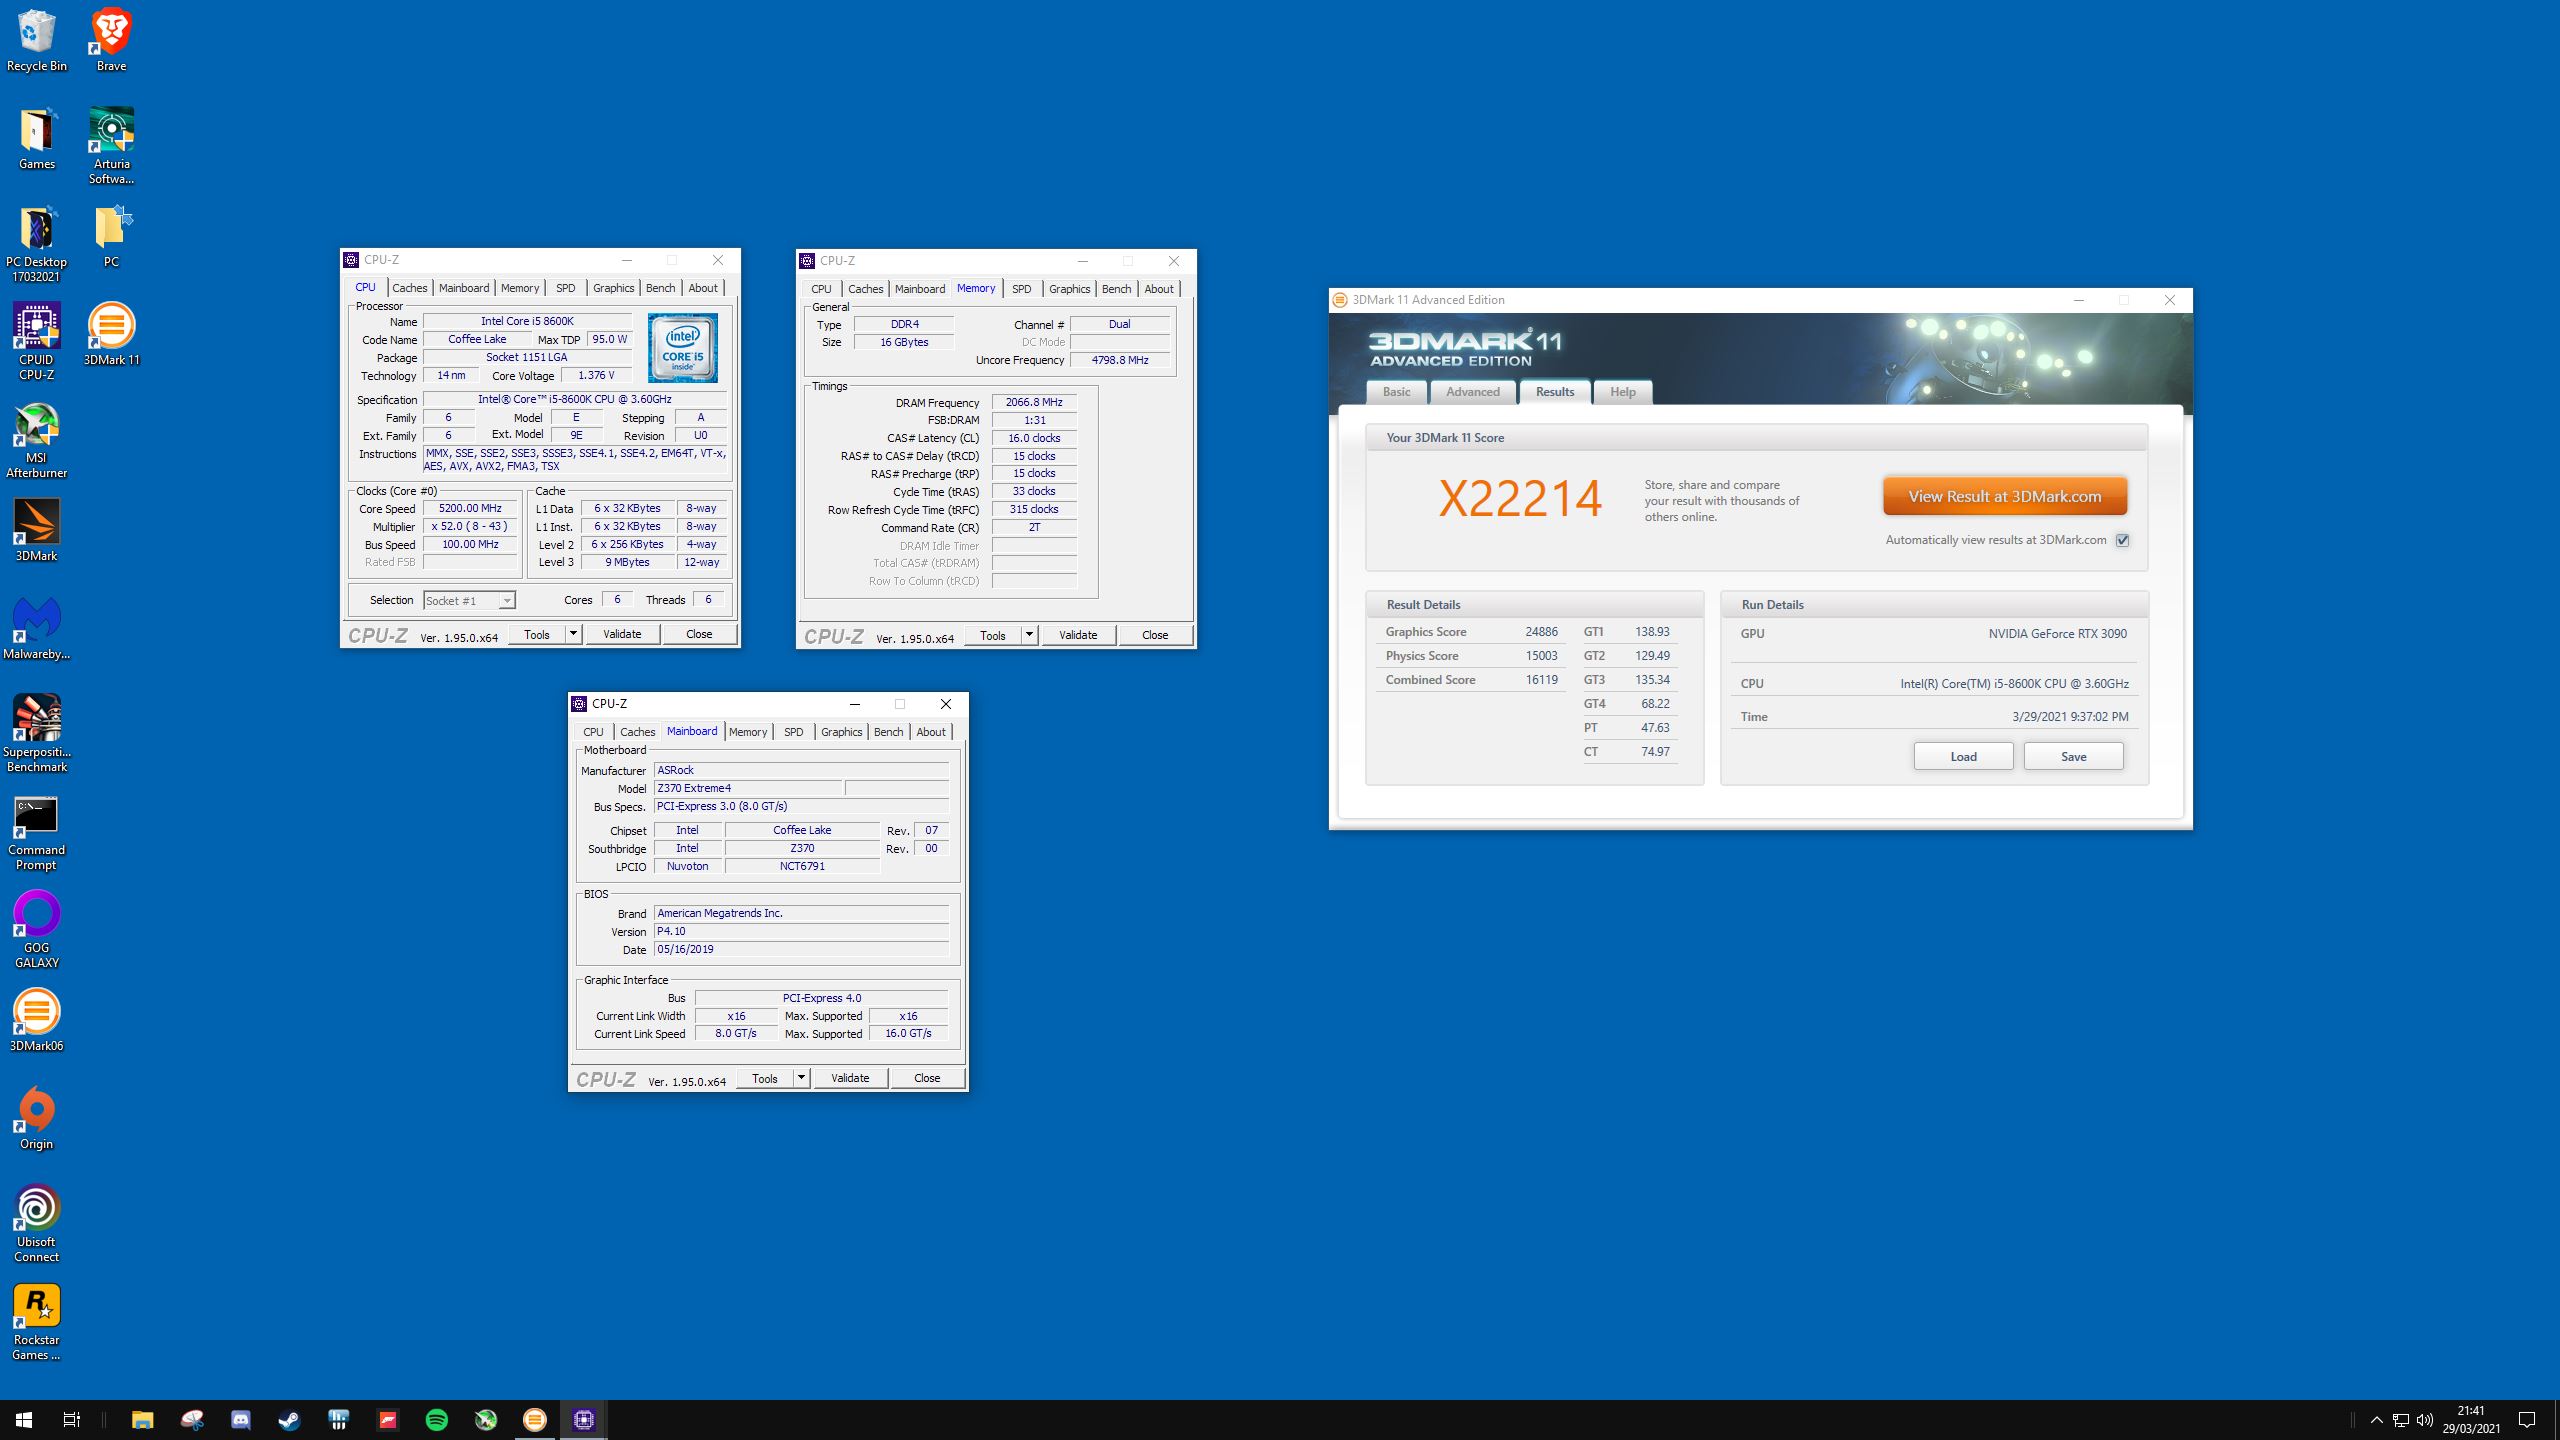The height and width of the screenshot is (1440, 2560).
Task: Open Tools dropdown arrow in CPU tab window
Action: 573,634
